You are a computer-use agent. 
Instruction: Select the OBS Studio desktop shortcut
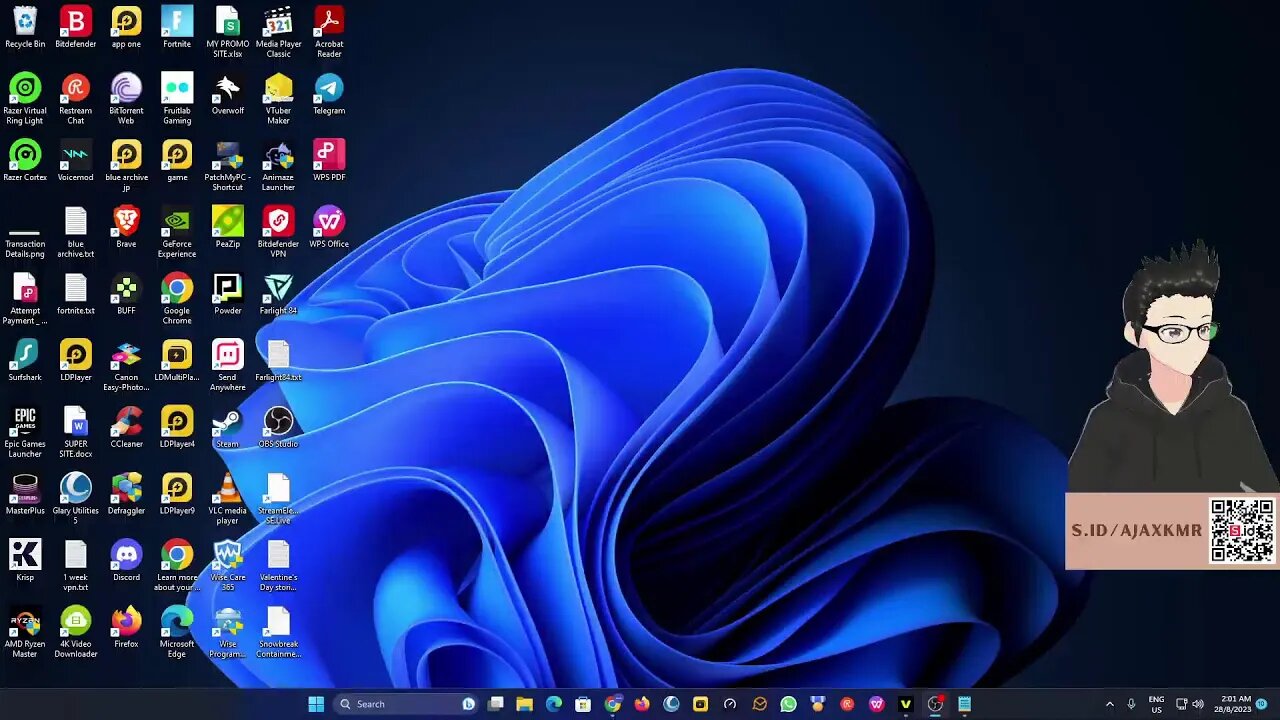(x=278, y=427)
